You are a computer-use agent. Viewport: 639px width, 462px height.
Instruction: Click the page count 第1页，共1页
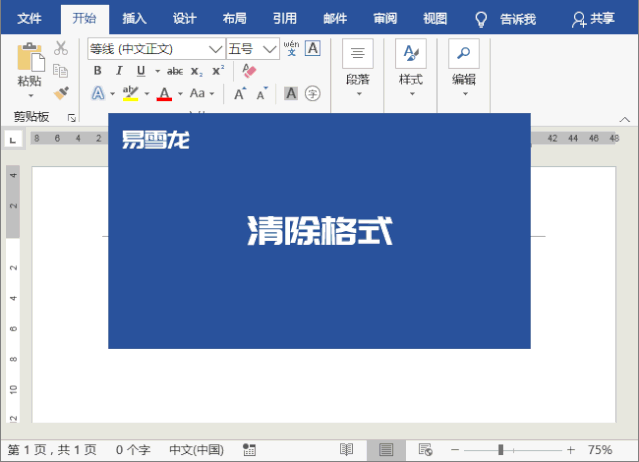click(52, 450)
